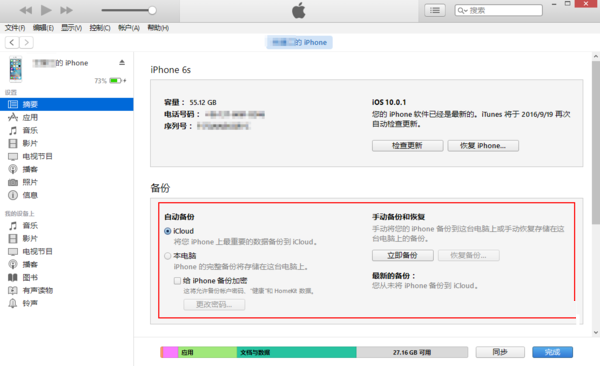Open 图书 in the sidebar

(67, 278)
